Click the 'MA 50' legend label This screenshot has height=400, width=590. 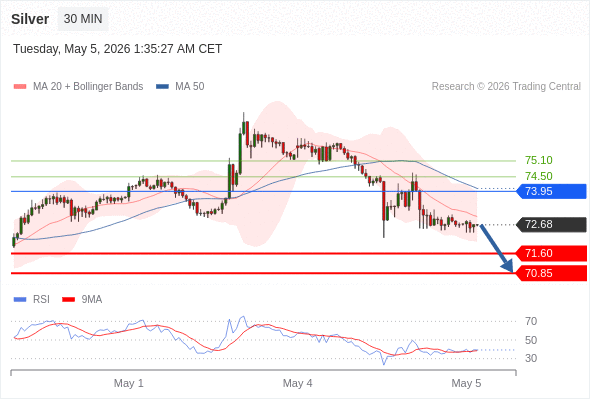(x=190, y=87)
